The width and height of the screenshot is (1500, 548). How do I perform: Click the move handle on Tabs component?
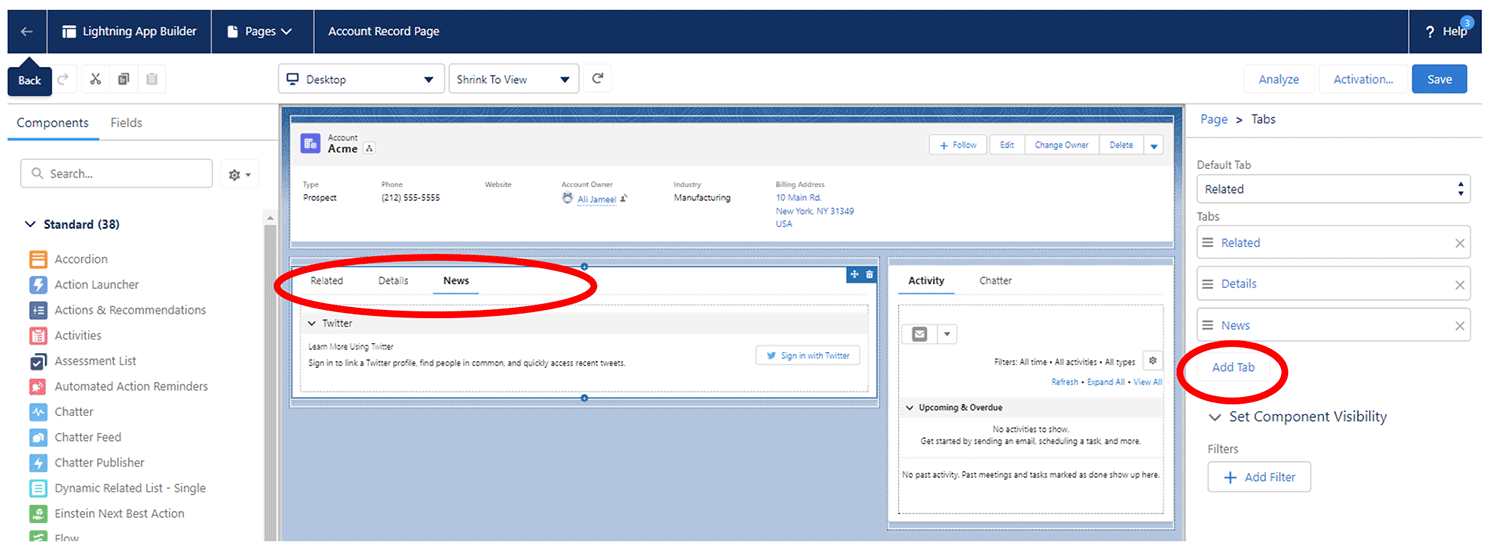click(854, 274)
